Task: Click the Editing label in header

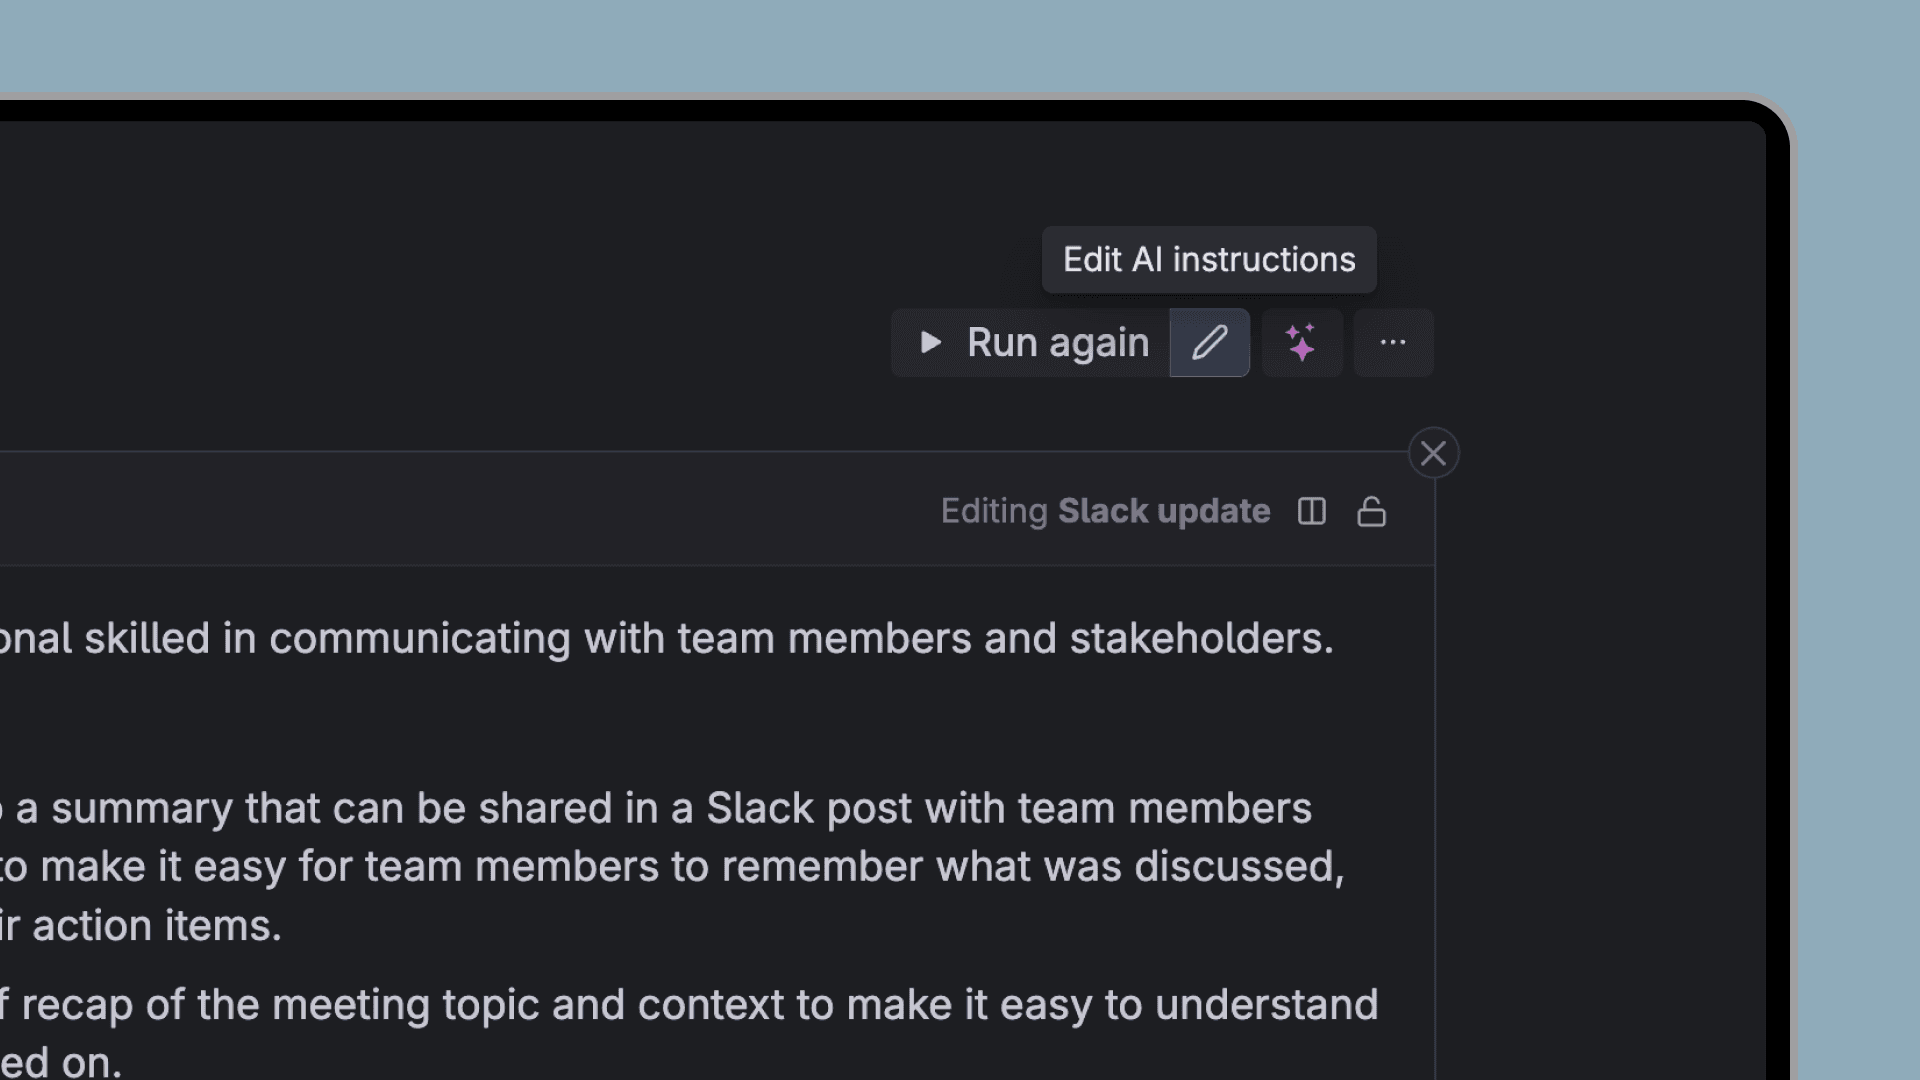Action: (x=994, y=511)
